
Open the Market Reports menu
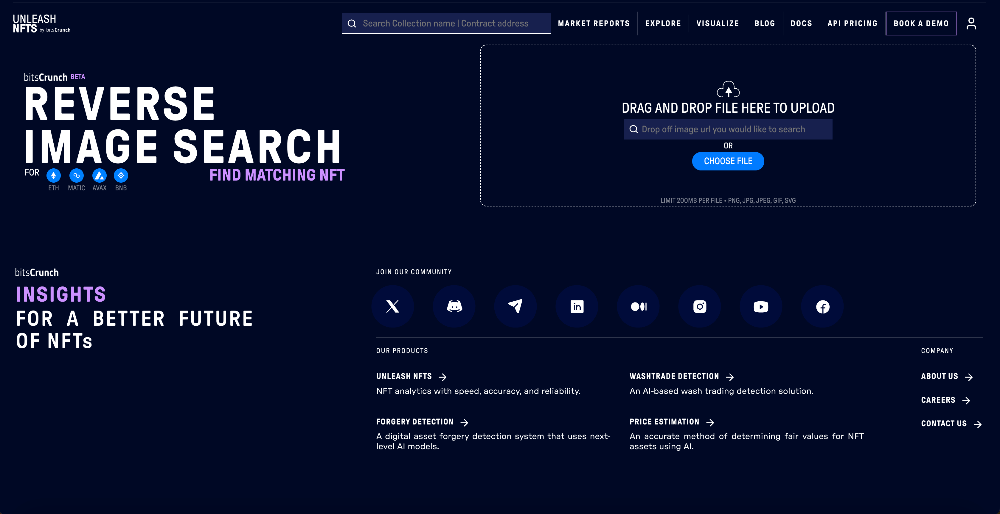[594, 23]
